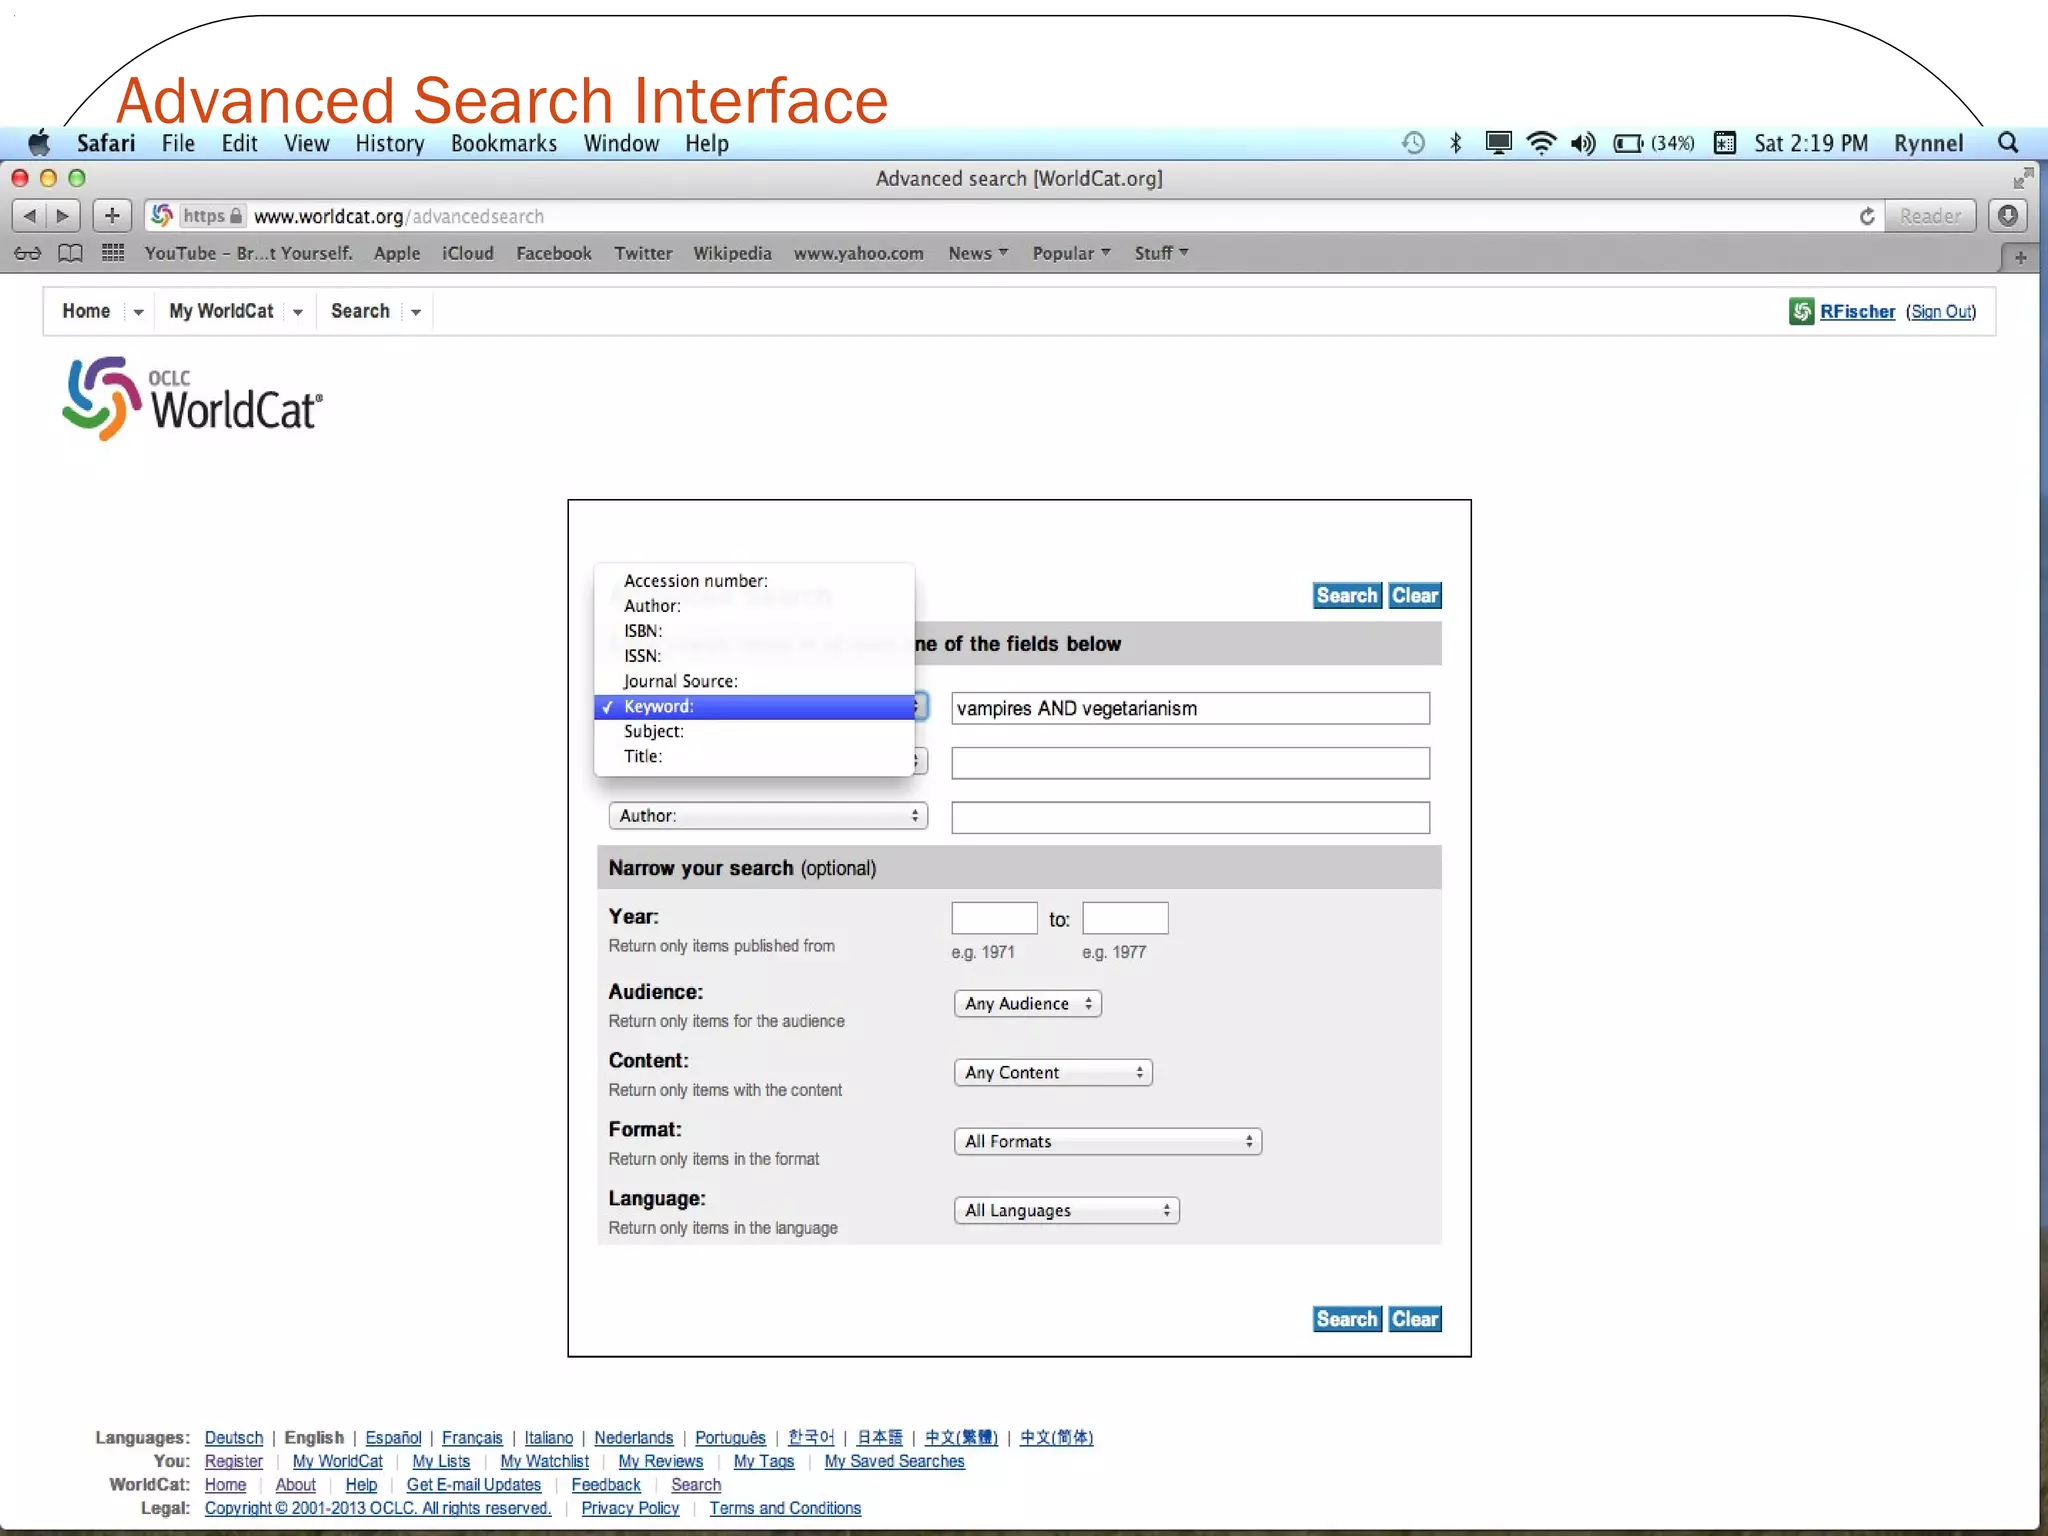Click the battery status icon

pyautogui.click(x=1627, y=143)
